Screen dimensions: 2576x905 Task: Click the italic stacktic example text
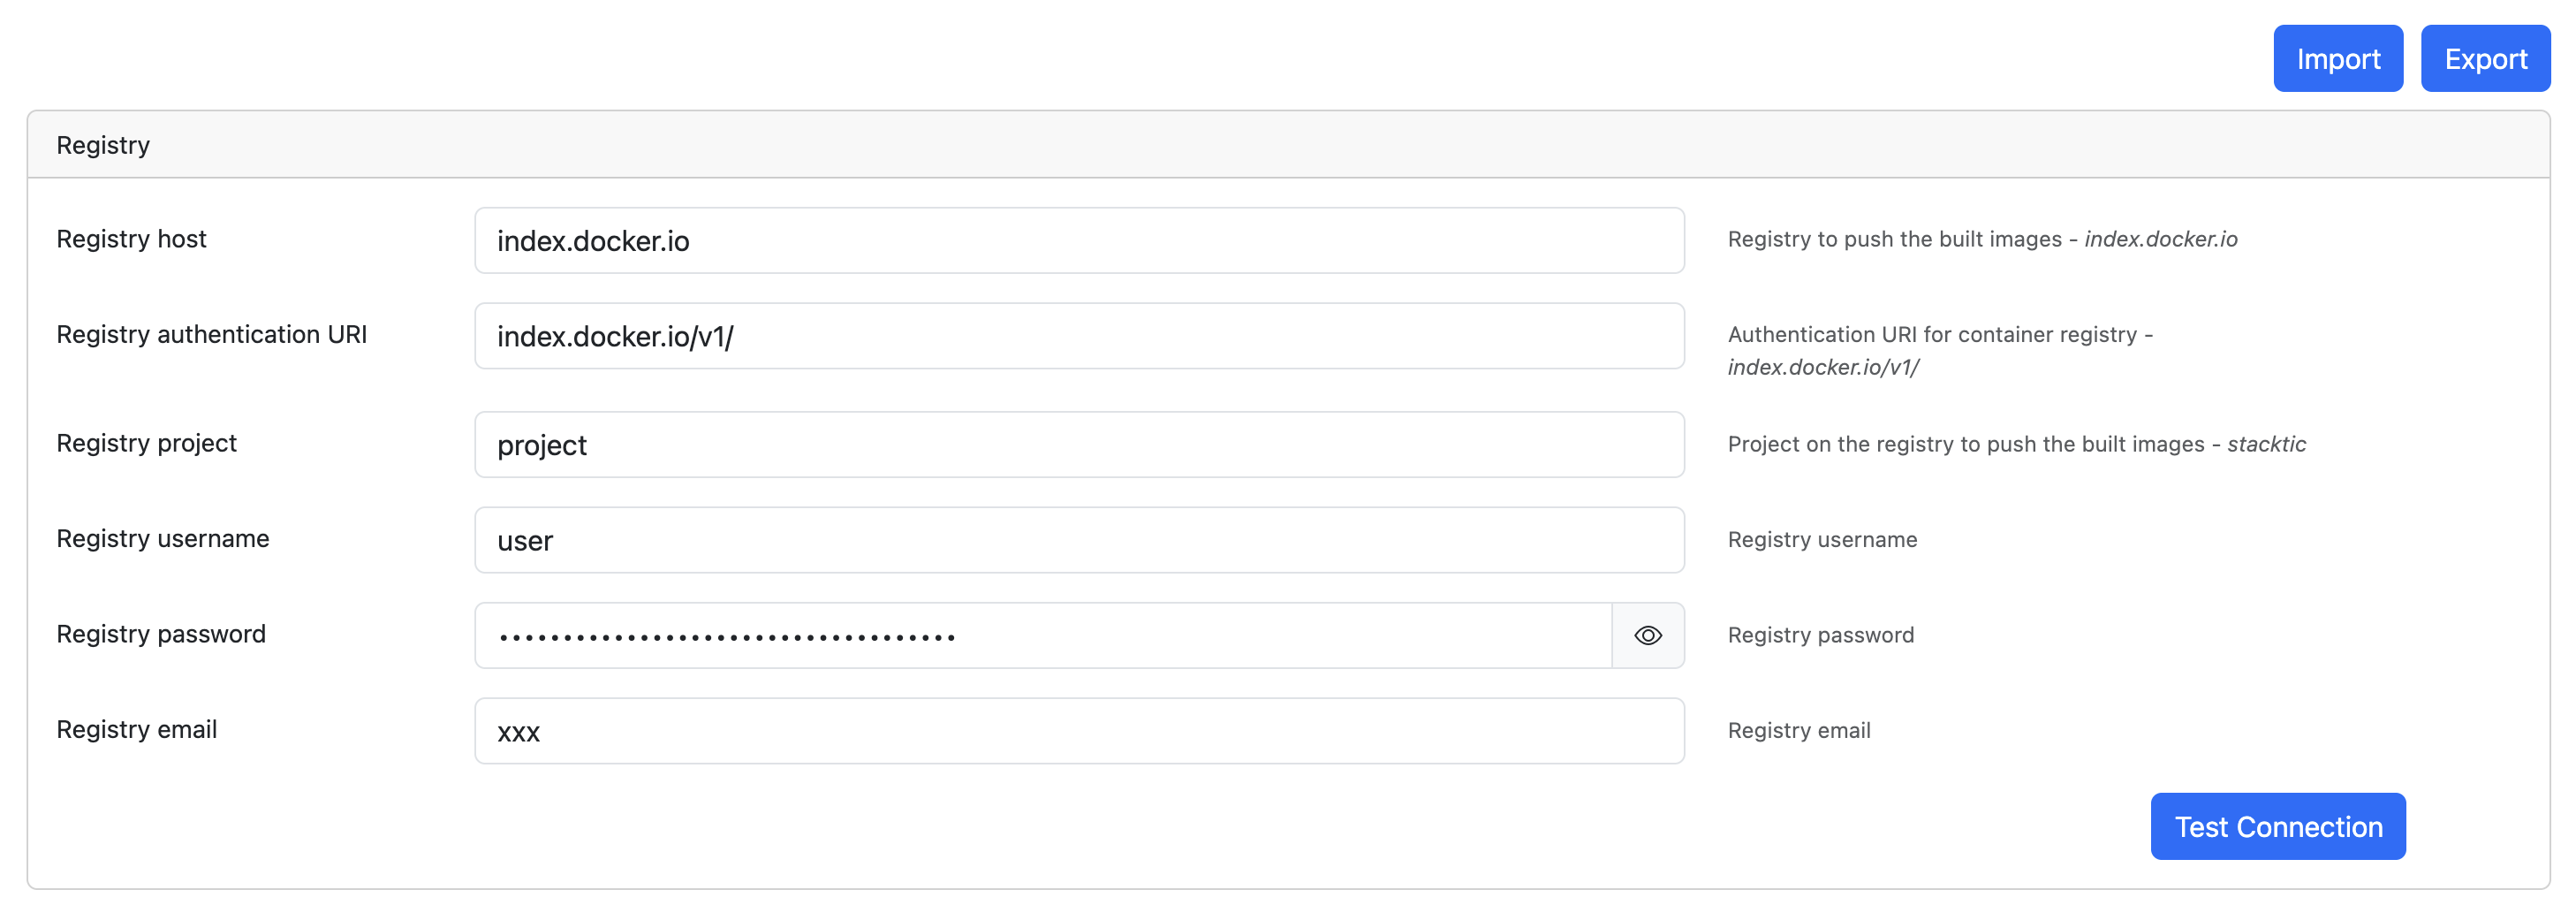click(x=2266, y=444)
